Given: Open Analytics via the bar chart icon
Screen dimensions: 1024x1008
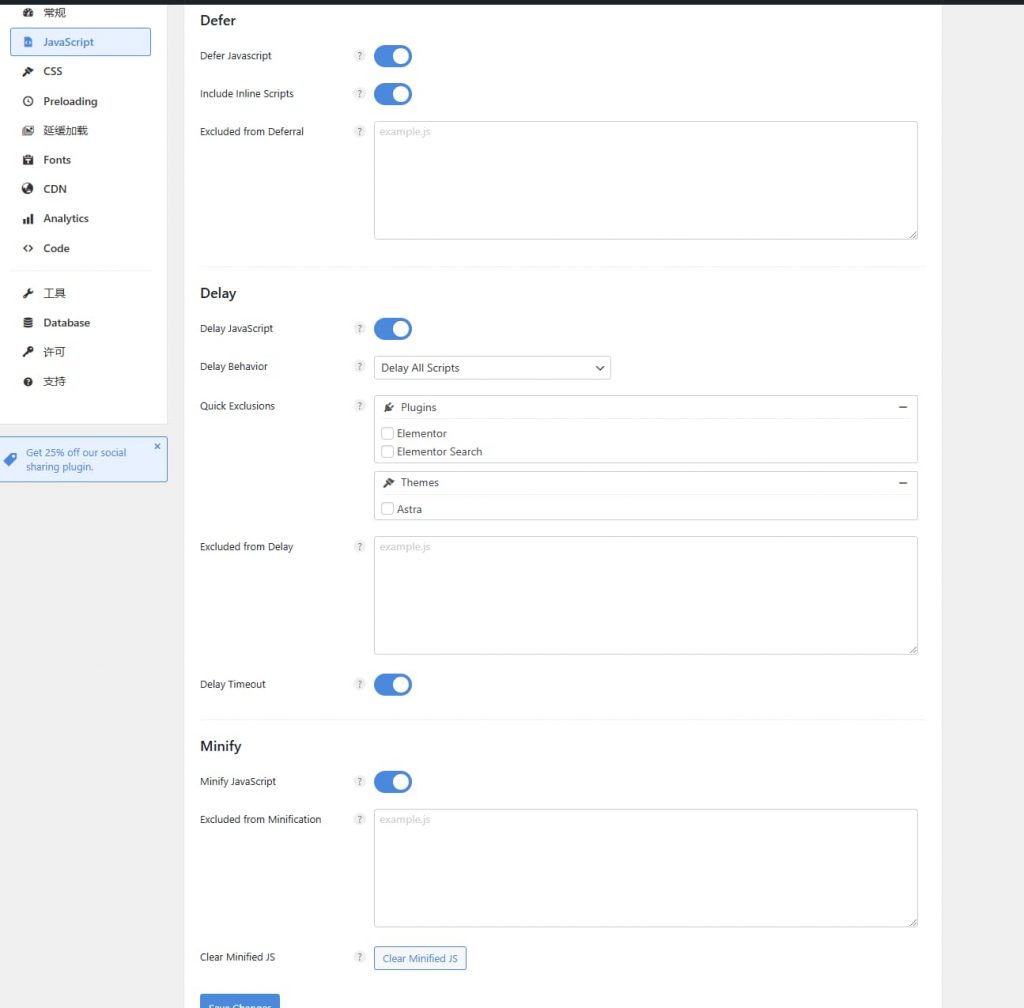Looking at the screenshot, I should click(27, 219).
